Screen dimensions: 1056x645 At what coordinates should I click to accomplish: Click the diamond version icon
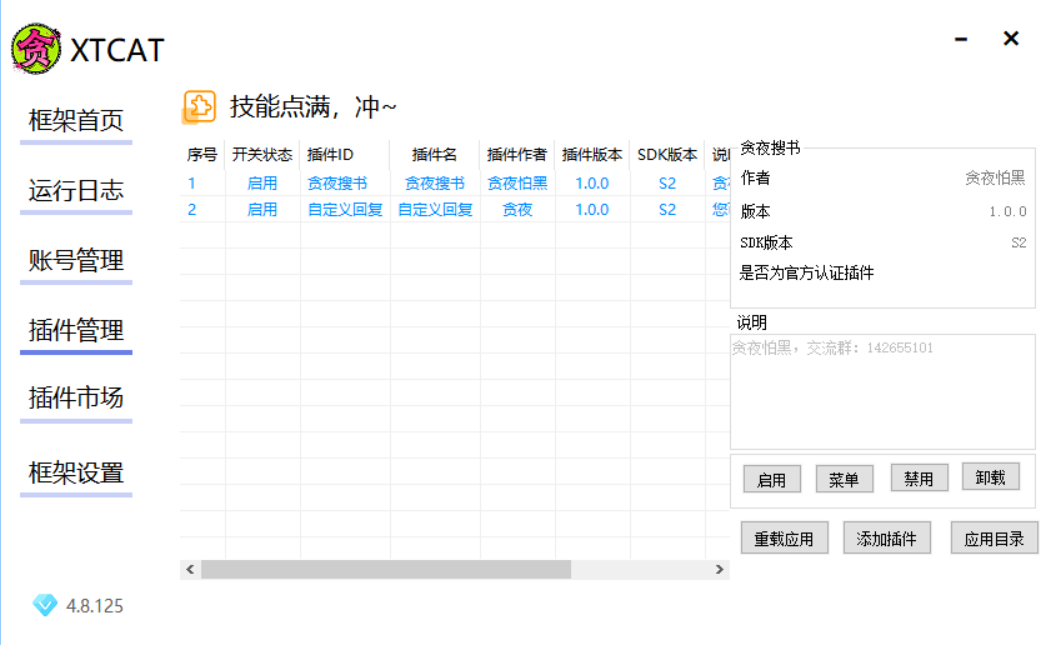click(45, 605)
